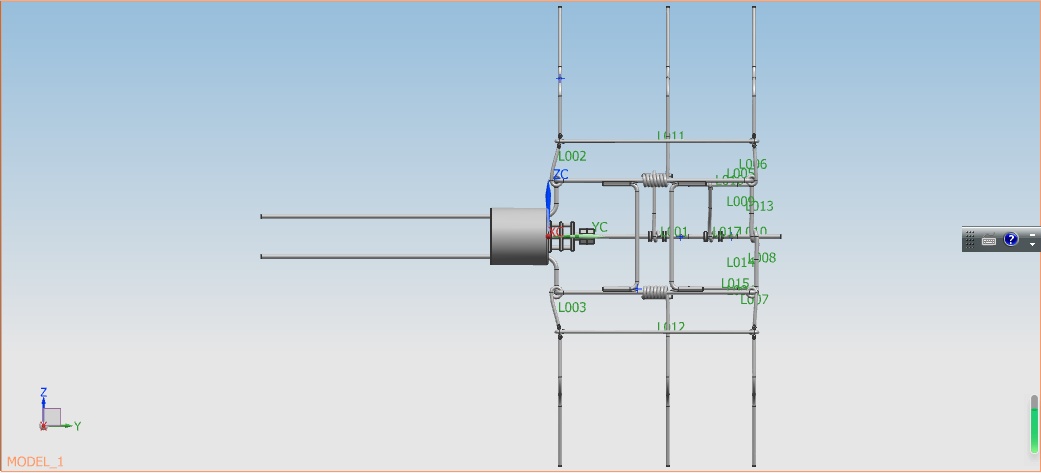1041x473 pixels.
Task: Select link label L002
Action: click(572, 157)
